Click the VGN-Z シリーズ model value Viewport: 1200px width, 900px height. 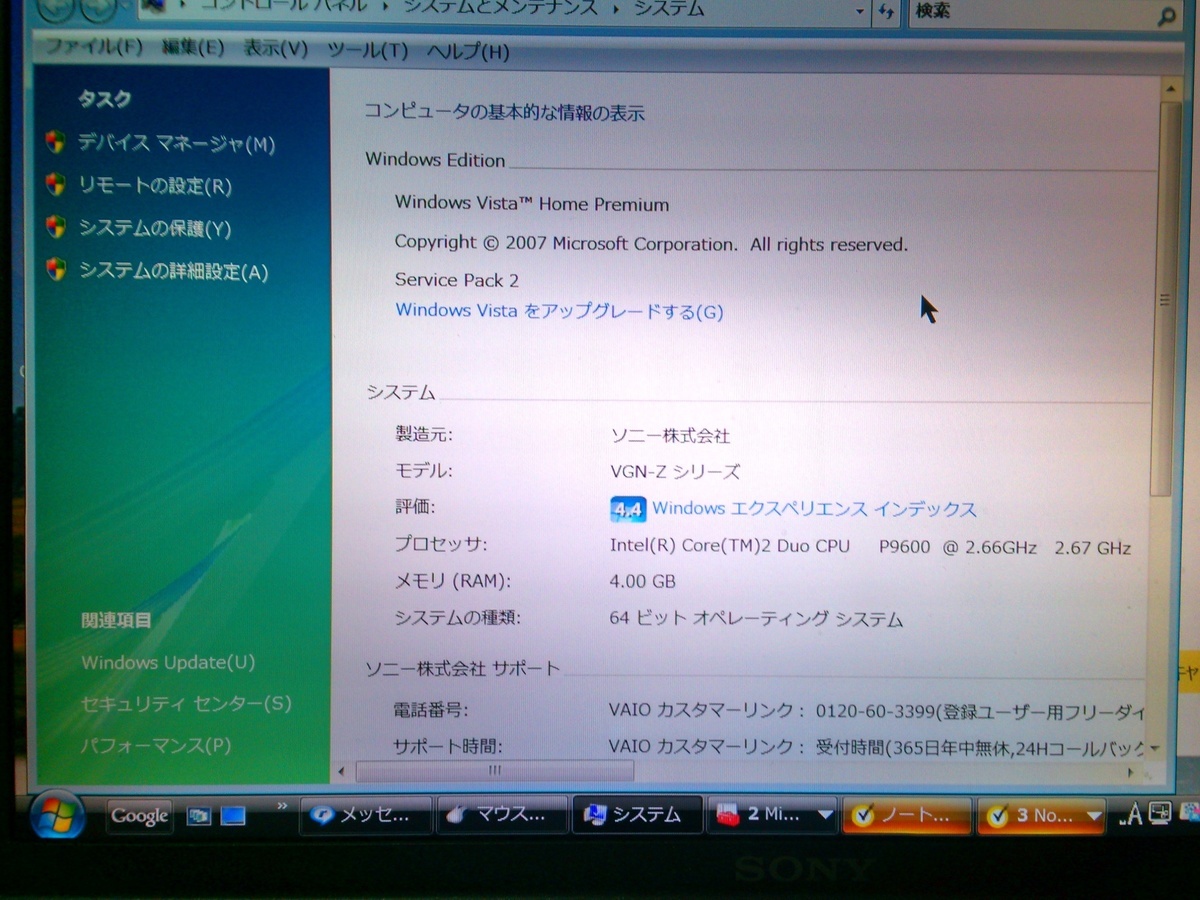[x=675, y=471]
